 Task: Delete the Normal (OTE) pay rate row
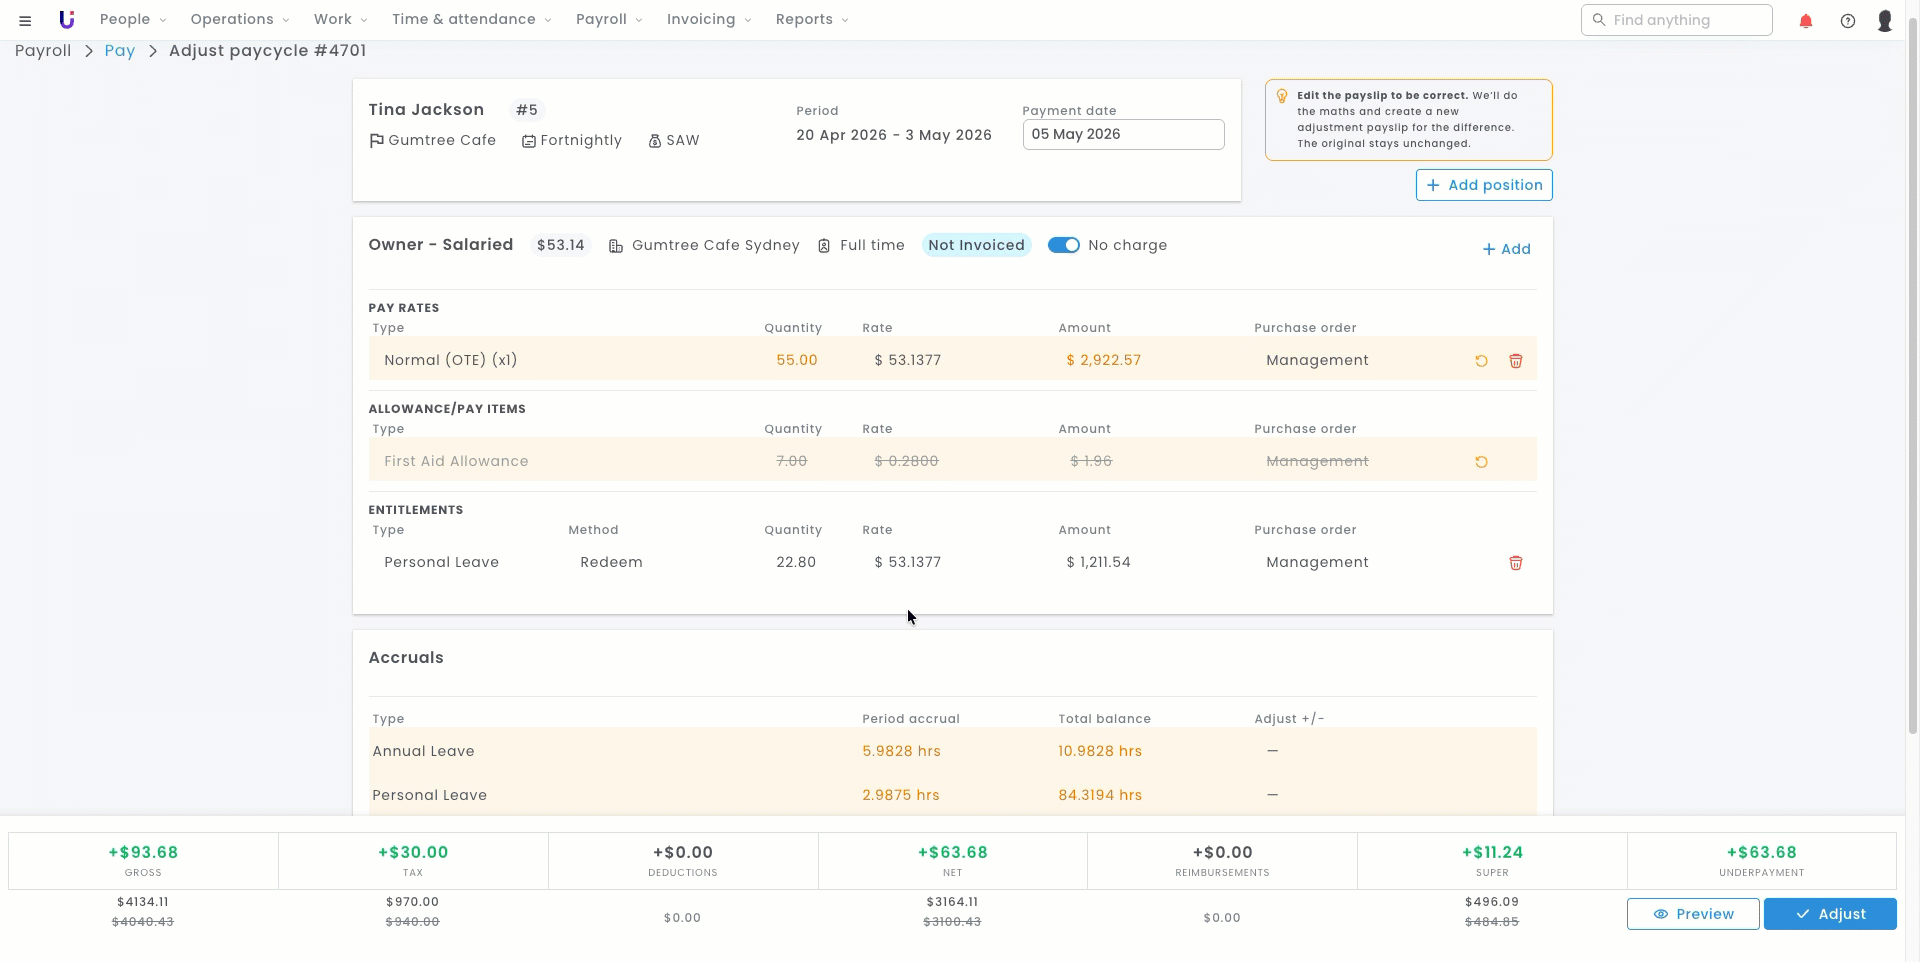(1516, 361)
